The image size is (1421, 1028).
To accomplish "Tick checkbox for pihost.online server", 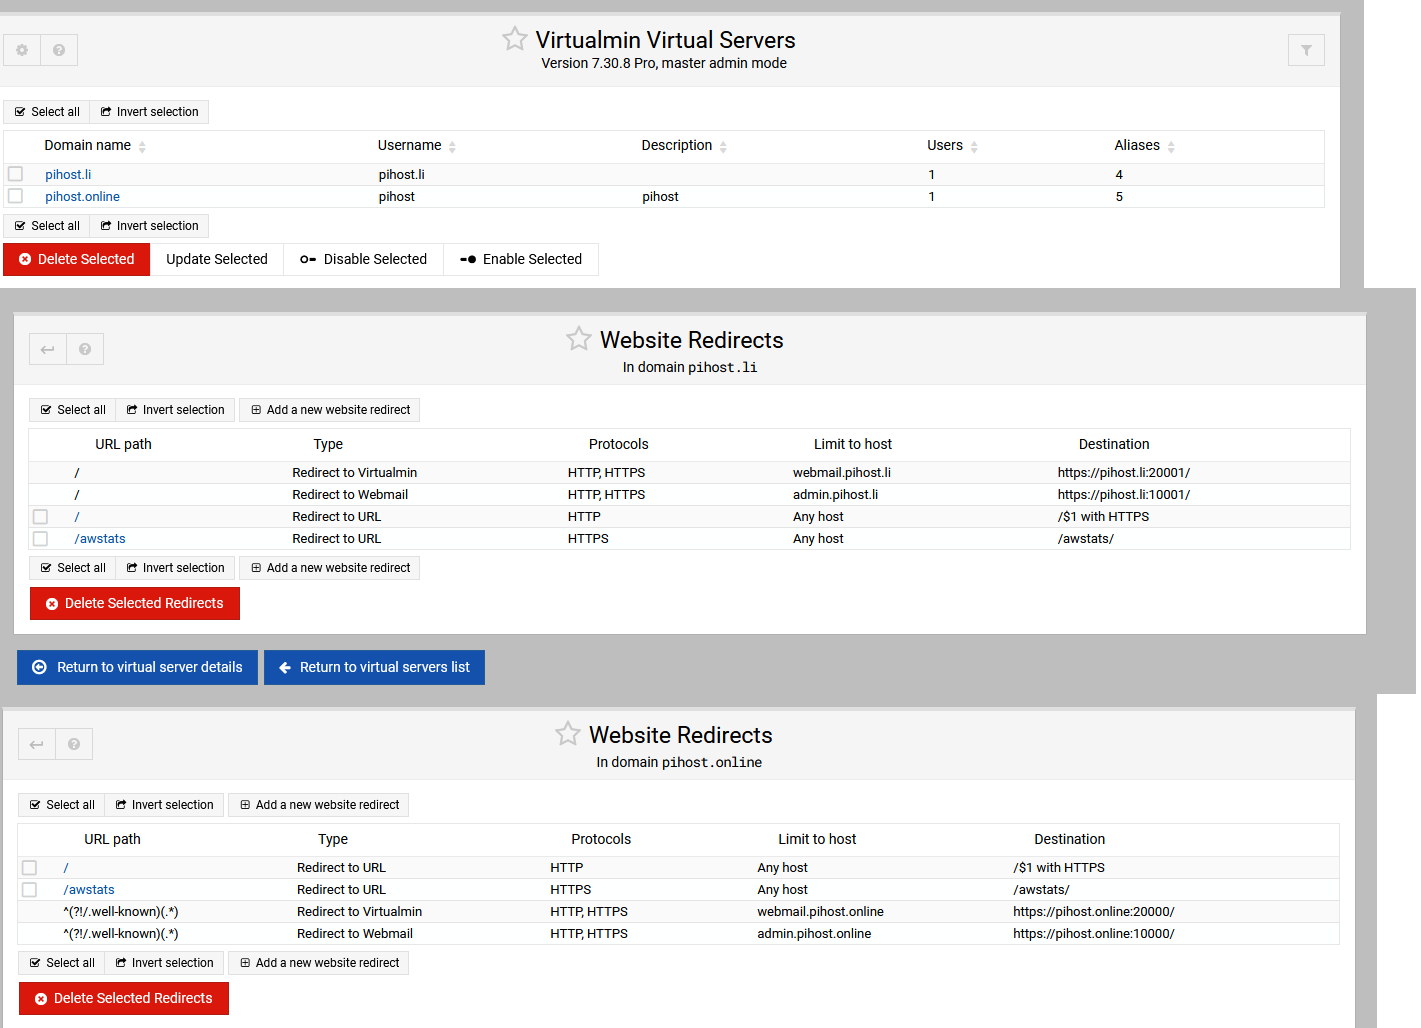I will coord(16,196).
